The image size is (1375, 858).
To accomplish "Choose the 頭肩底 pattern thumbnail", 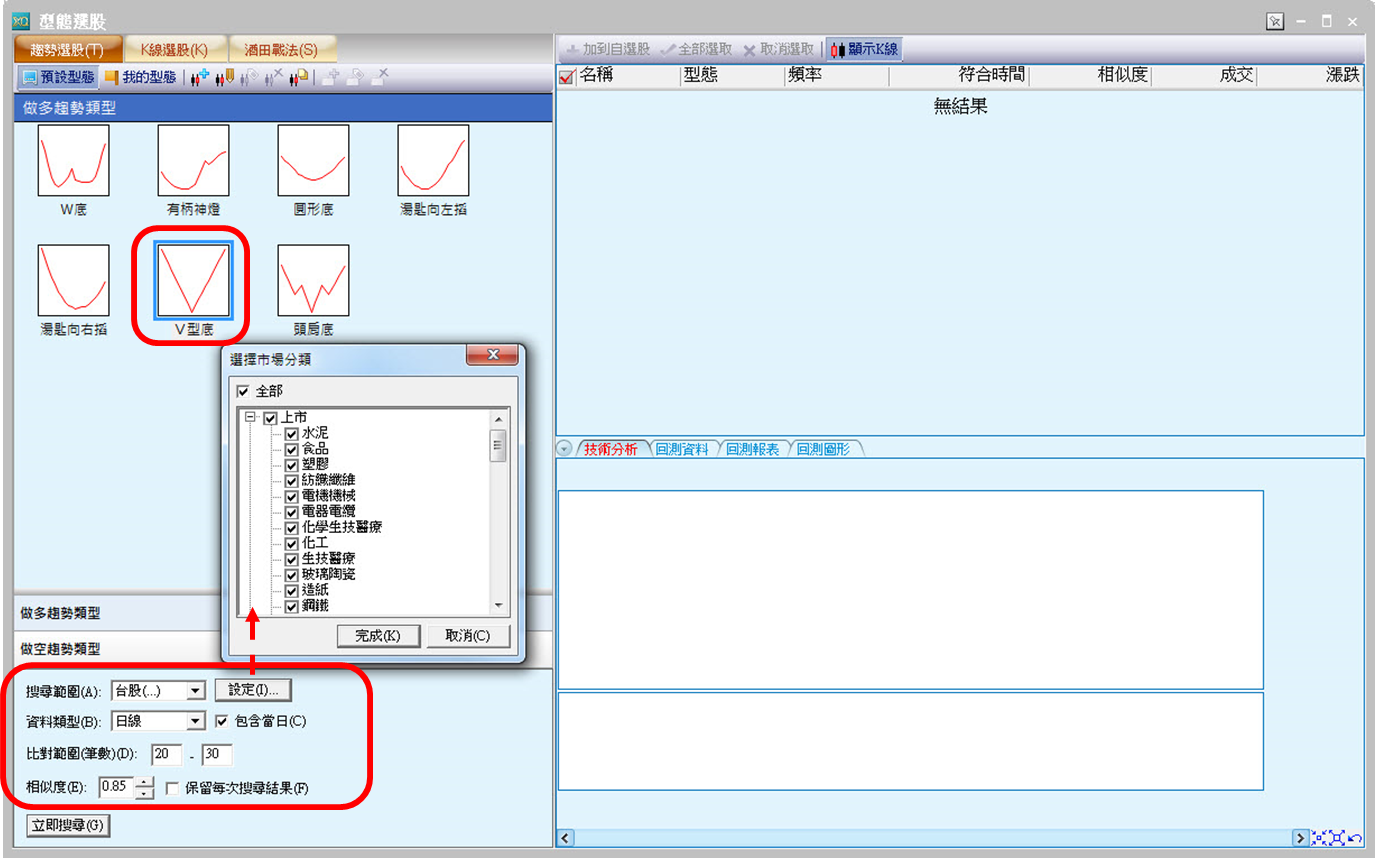I will pyautogui.click(x=313, y=281).
